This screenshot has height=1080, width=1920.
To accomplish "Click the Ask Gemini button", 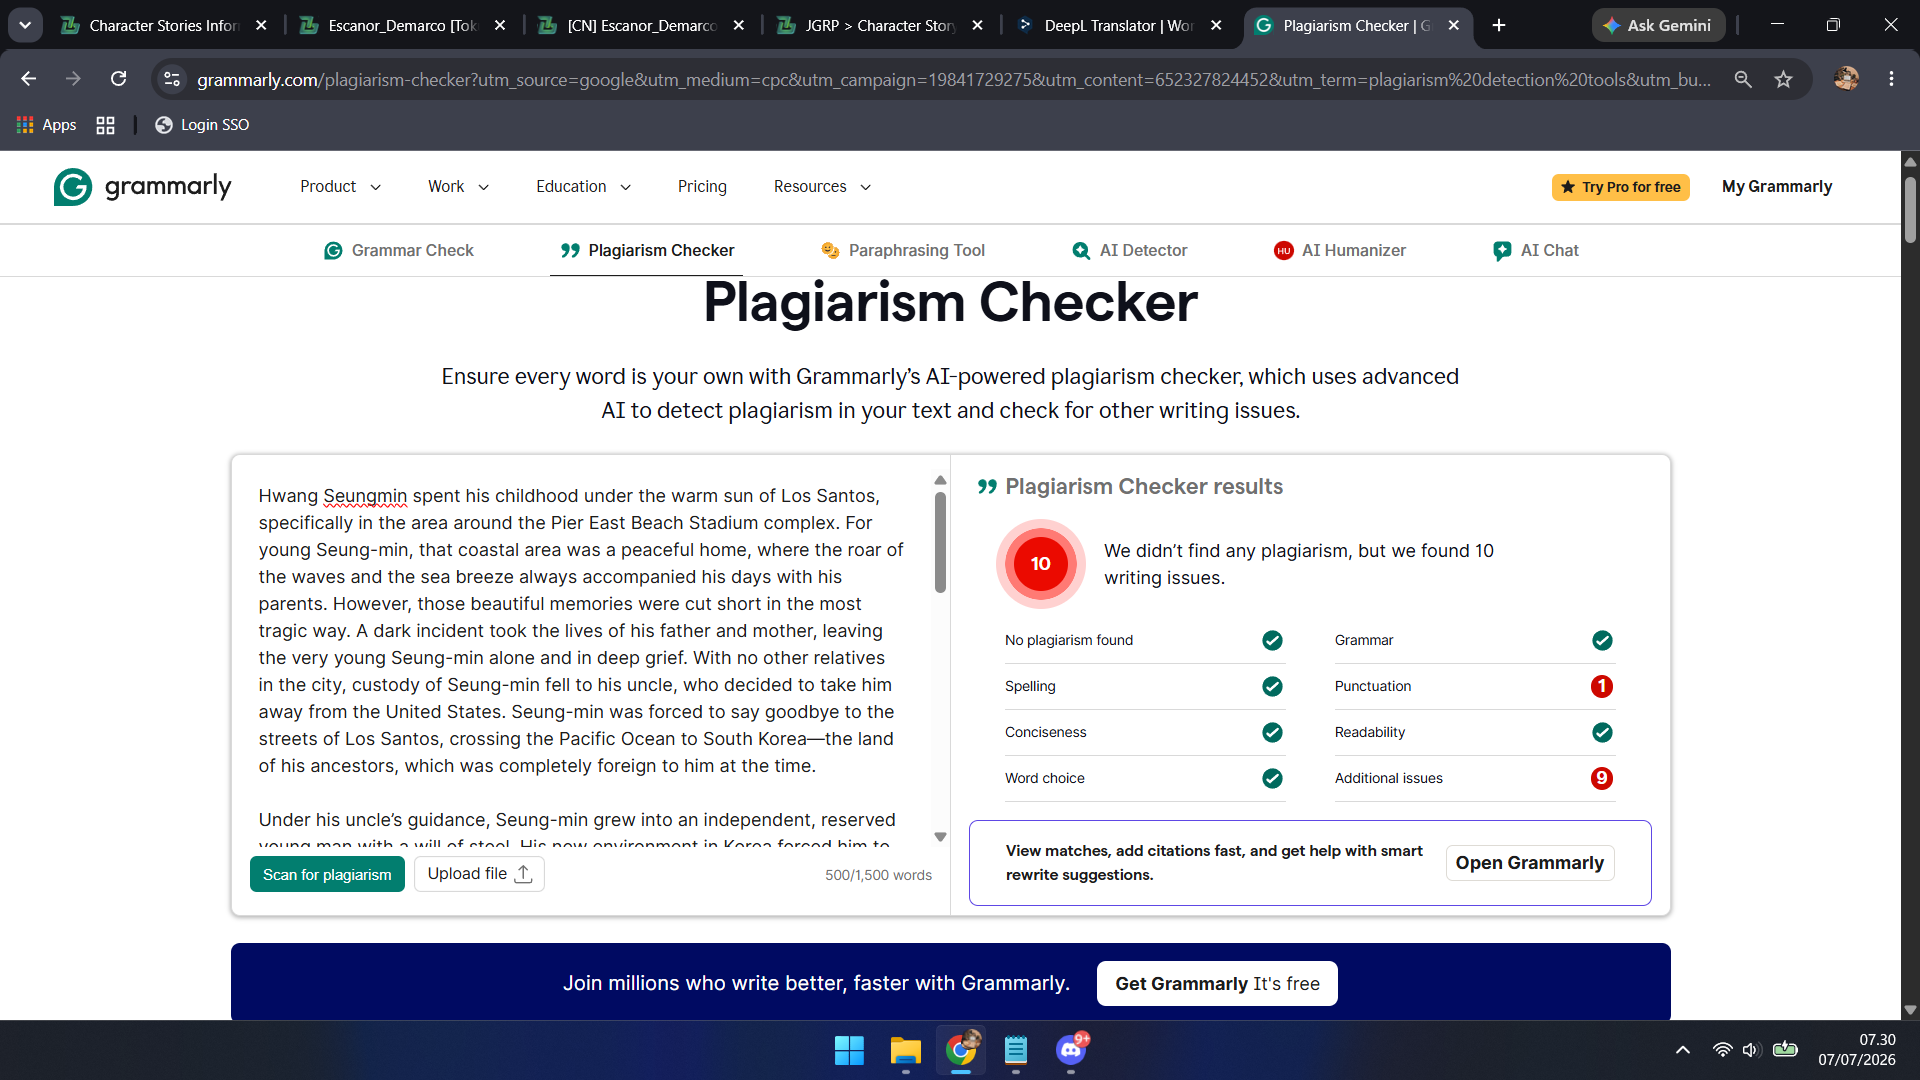I will click(1658, 25).
